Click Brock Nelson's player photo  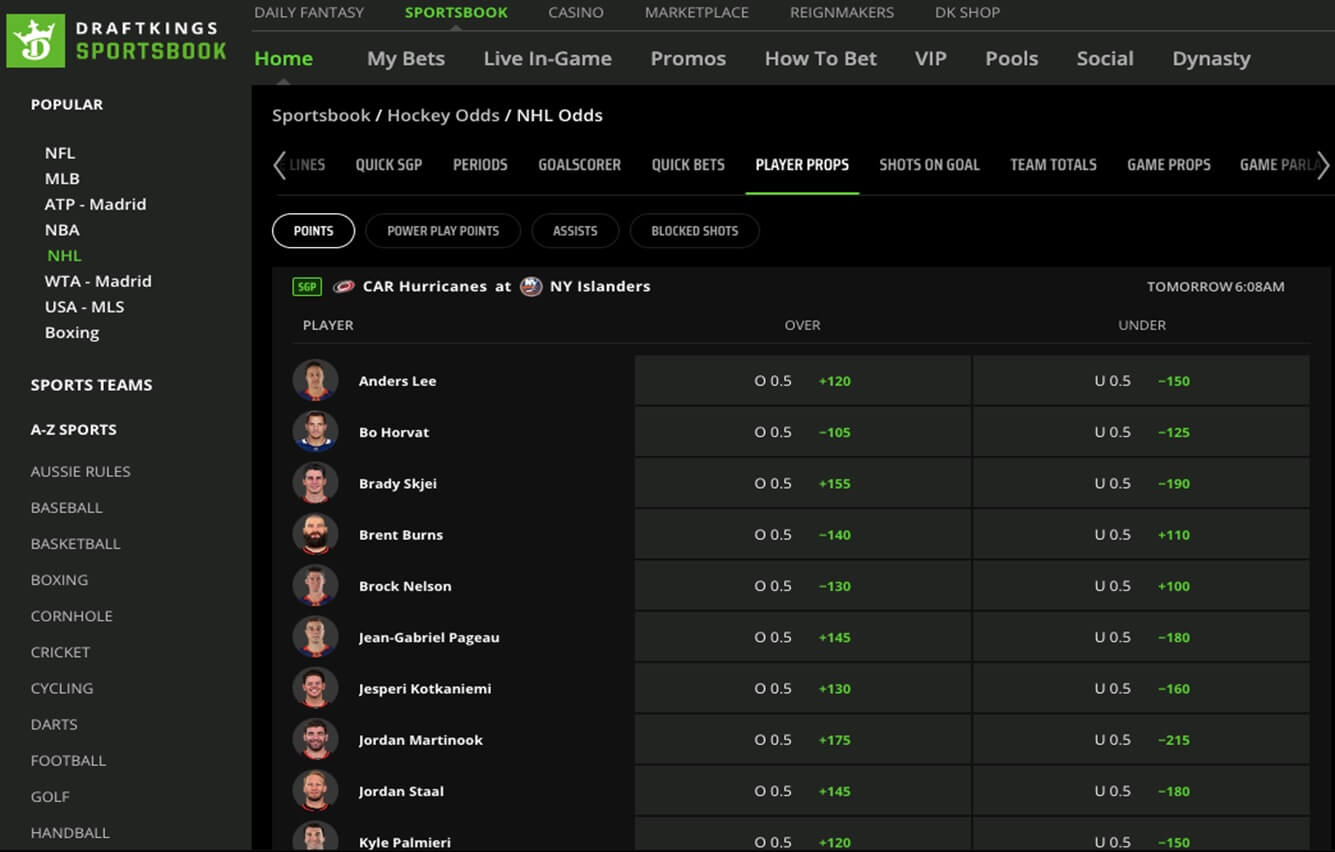pyautogui.click(x=315, y=586)
